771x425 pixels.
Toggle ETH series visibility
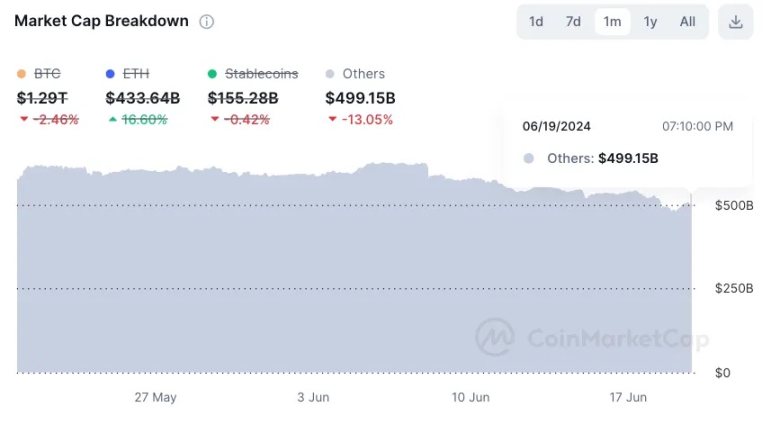point(135,74)
